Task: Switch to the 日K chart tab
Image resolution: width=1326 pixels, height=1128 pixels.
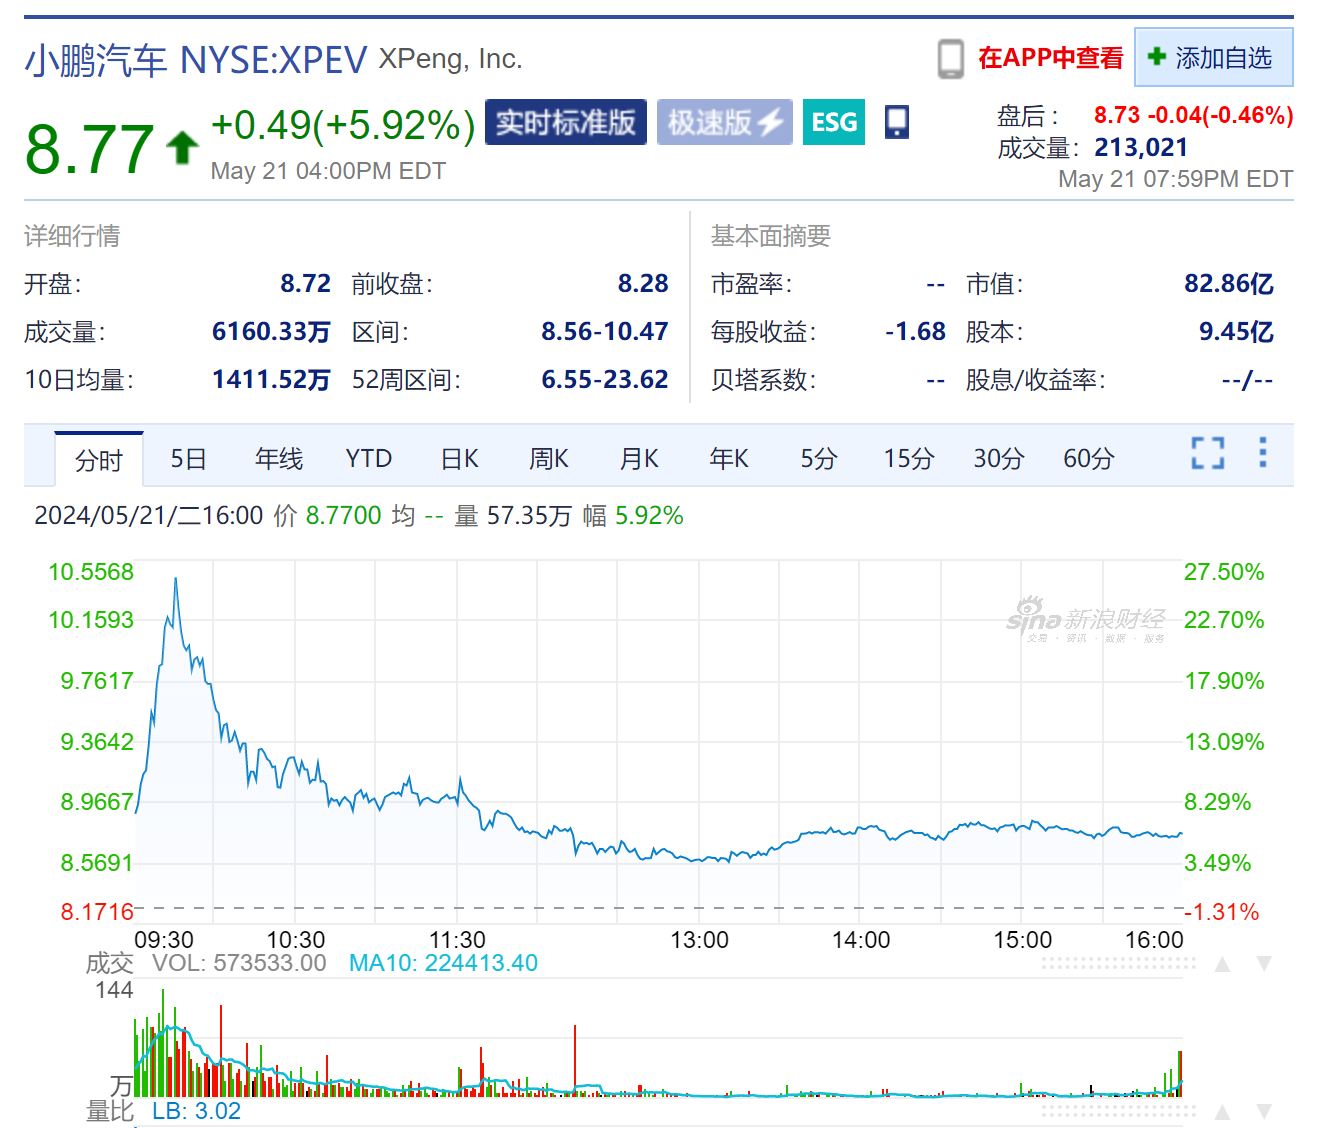Action: [x=458, y=458]
